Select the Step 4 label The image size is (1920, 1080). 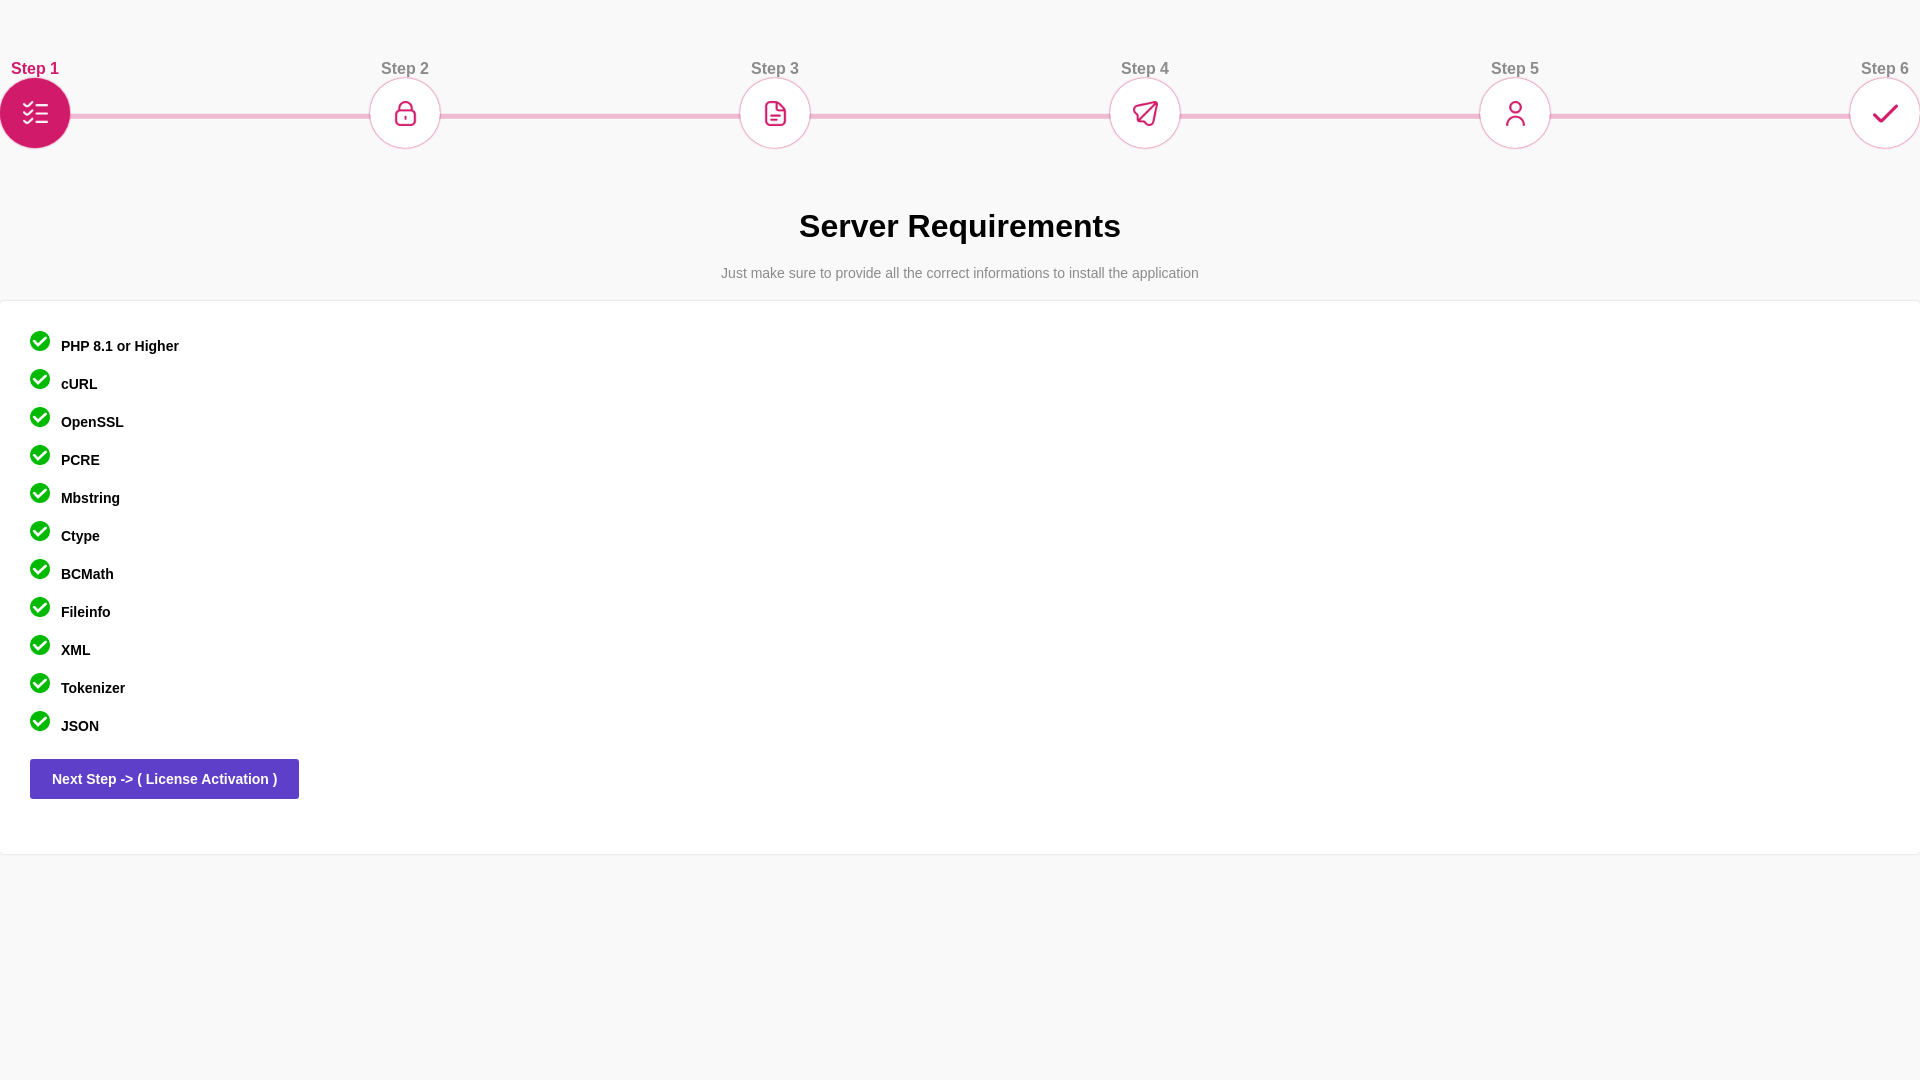[x=1145, y=69]
